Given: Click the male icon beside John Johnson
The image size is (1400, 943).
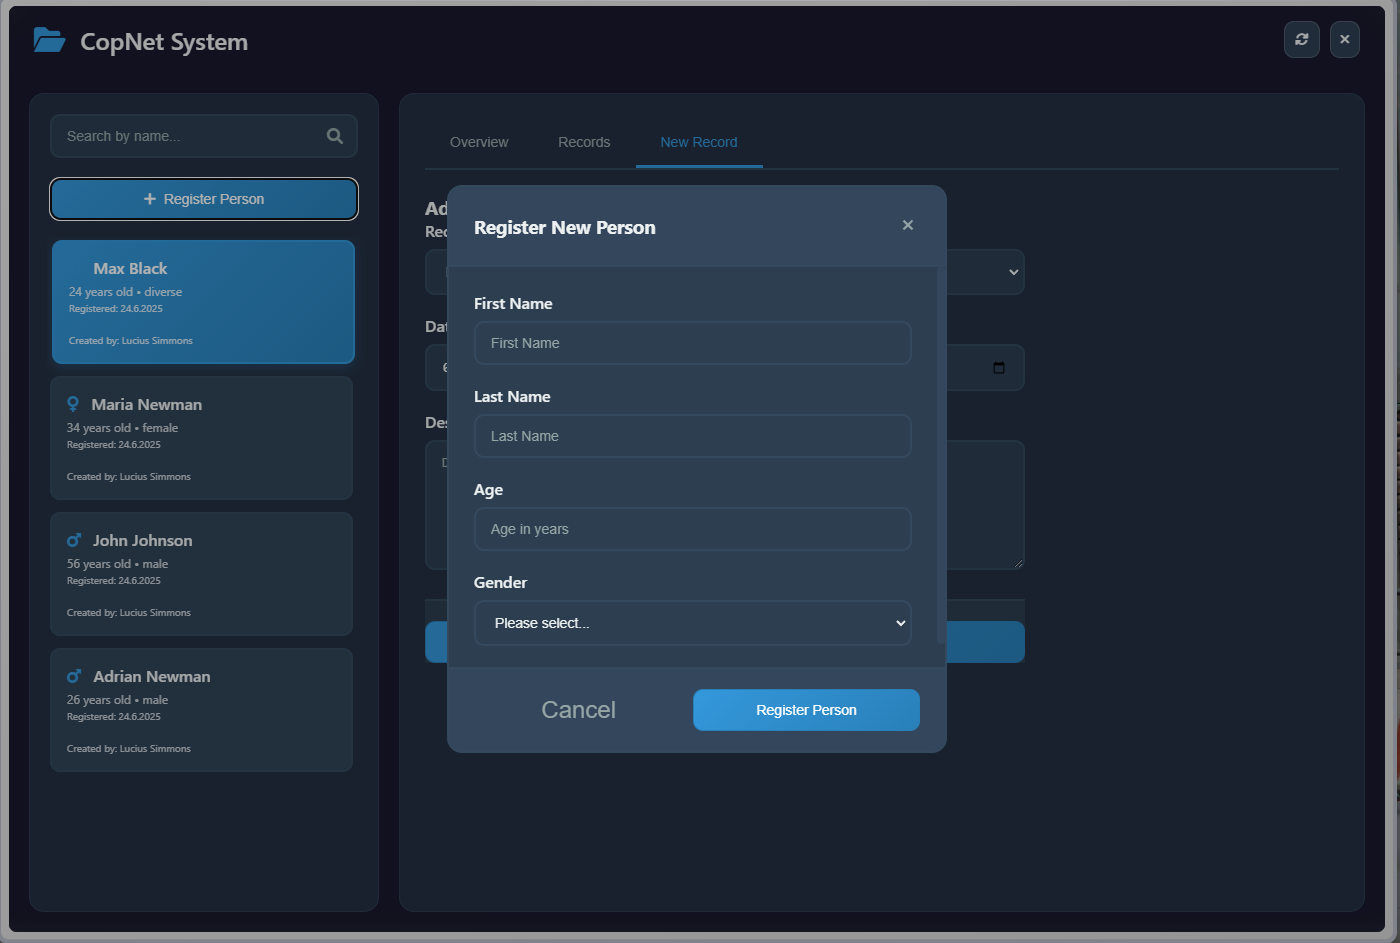Looking at the screenshot, I should click(74, 540).
